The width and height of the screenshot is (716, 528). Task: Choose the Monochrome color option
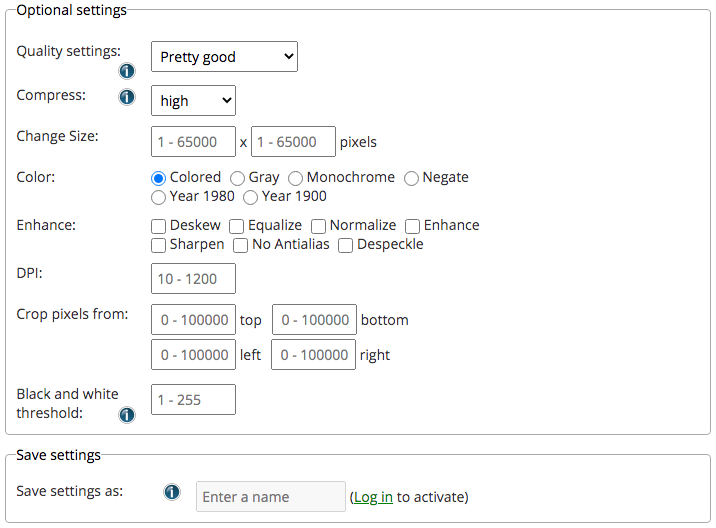pos(295,178)
